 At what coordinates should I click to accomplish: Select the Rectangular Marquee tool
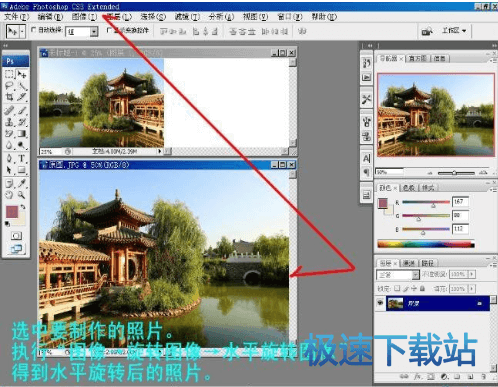click(x=9, y=74)
